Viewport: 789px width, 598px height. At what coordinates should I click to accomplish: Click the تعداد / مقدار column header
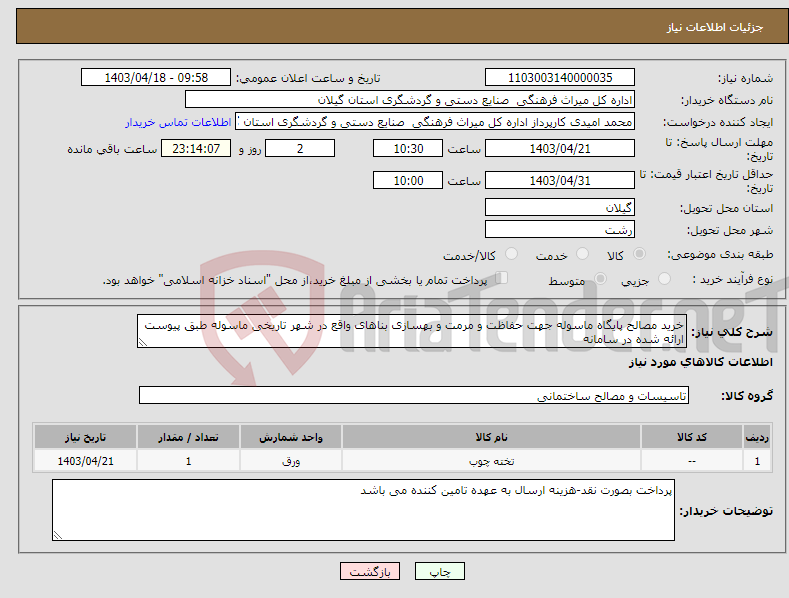(188, 437)
